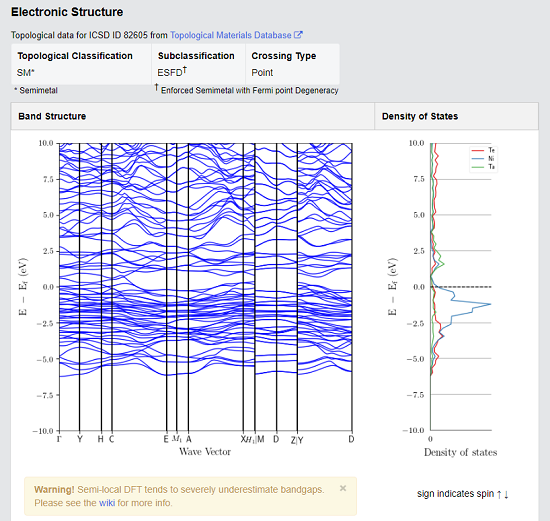This screenshot has width=550, height=521.
Task: Click the Γ wave vector label
Action: click(x=59, y=439)
